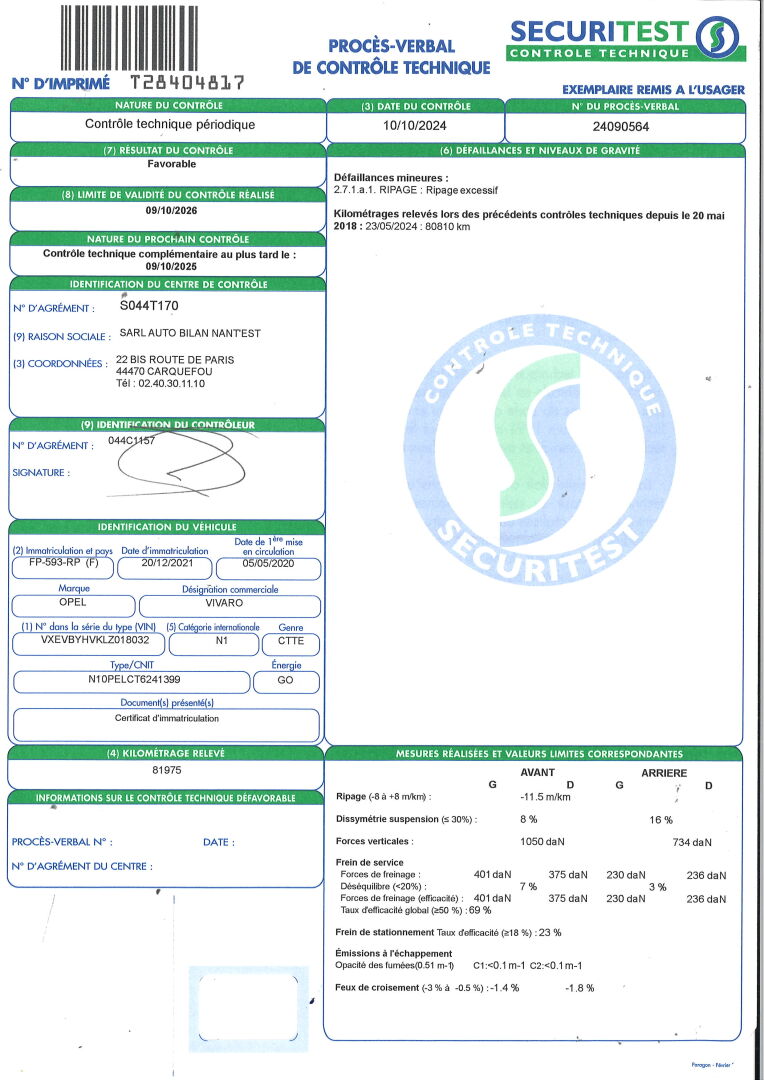Click the title Procès-verbal de contrôle technique
Image resolution: width=764 pixels, height=1080 pixels.
[x=391, y=56]
